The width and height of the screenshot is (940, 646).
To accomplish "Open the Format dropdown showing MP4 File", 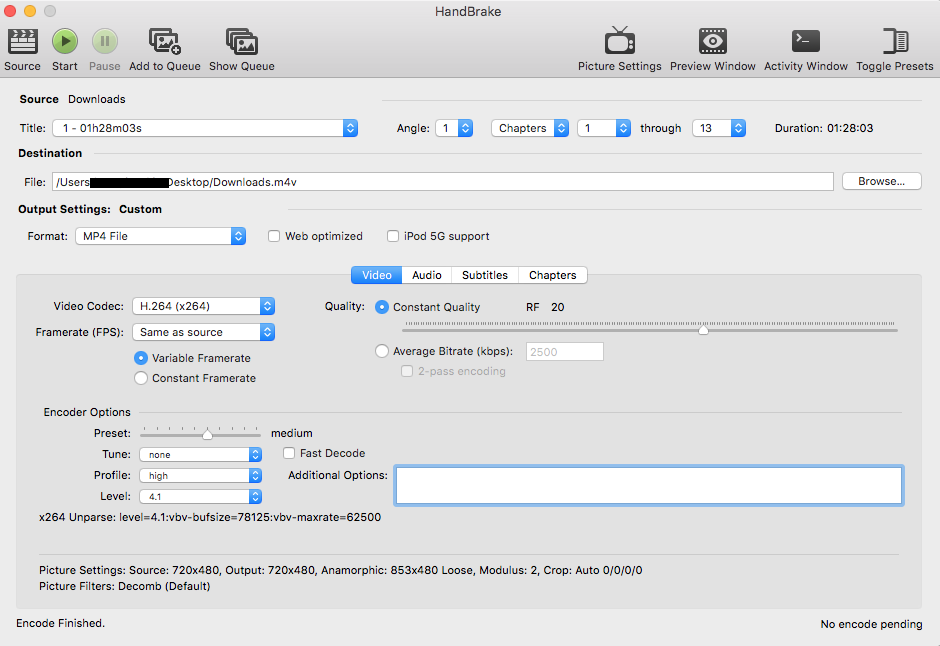I will coord(161,236).
